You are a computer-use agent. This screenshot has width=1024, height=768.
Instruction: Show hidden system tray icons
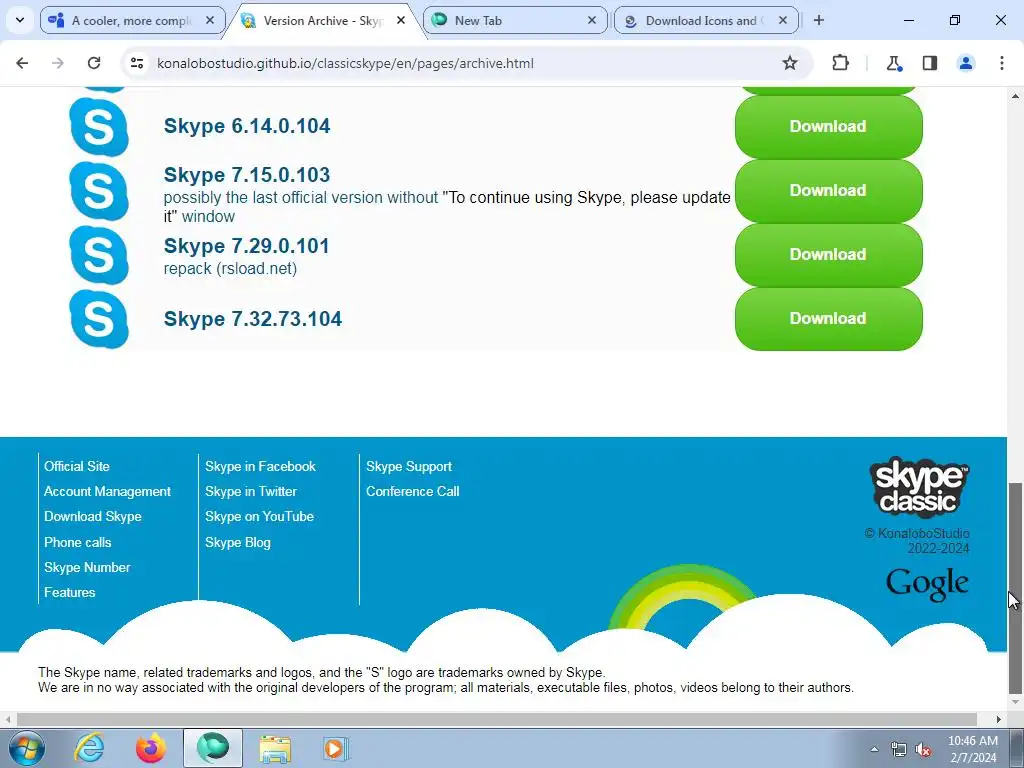[x=874, y=749]
